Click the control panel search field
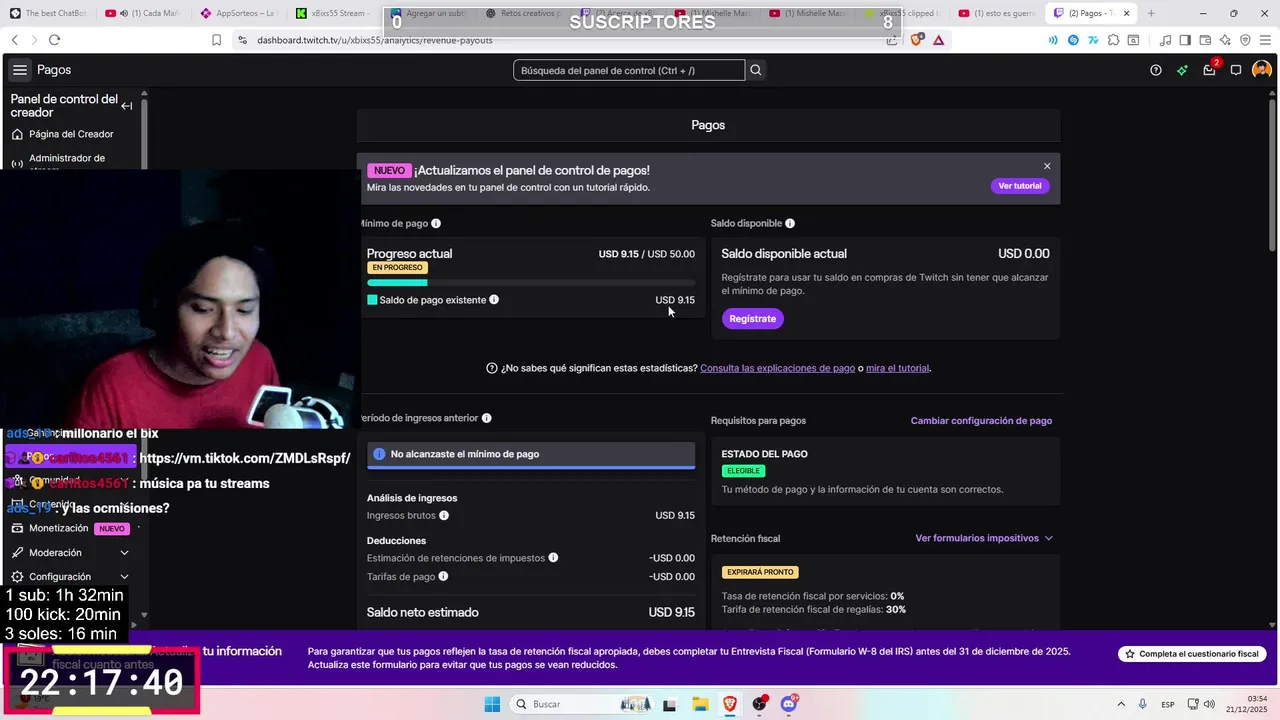The width and height of the screenshot is (1280, 720). [x=629, y=70]
